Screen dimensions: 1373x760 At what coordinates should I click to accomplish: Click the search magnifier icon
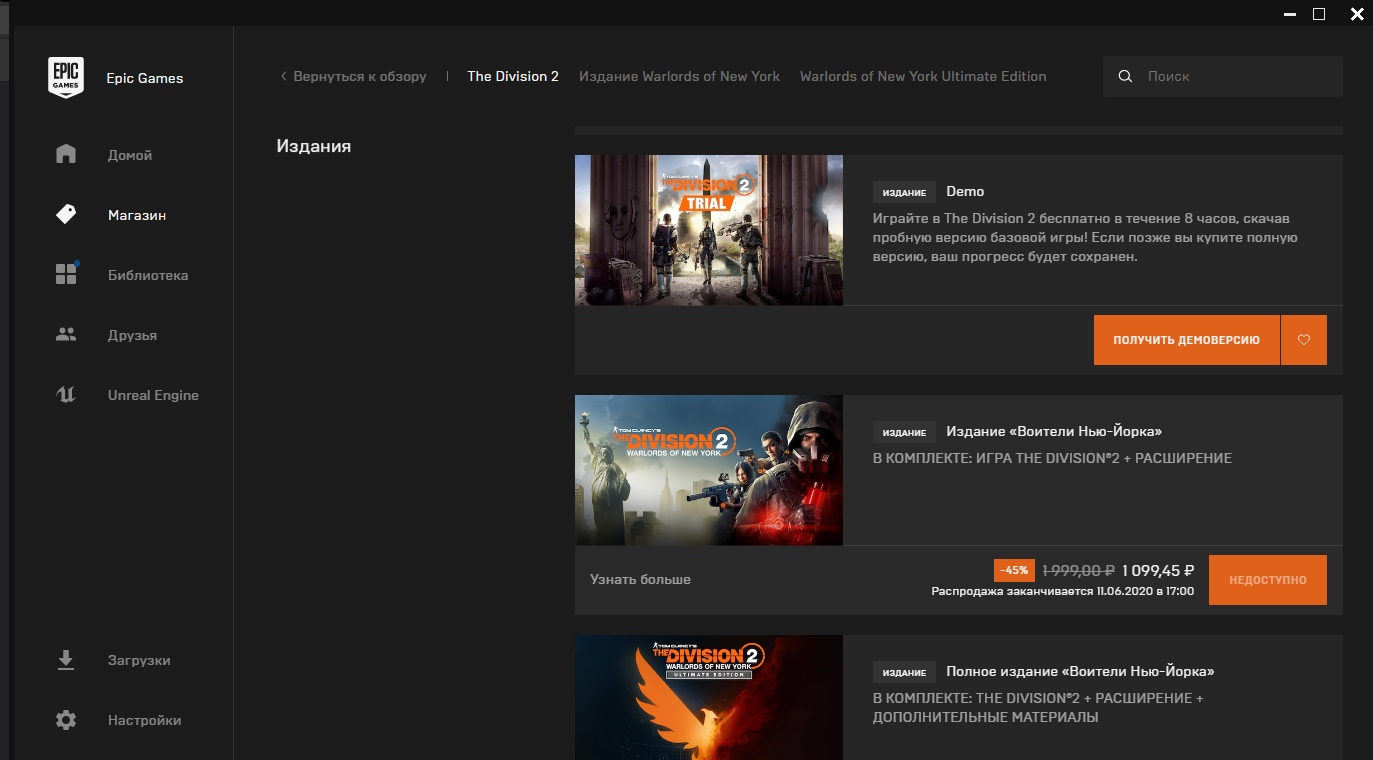pyautogui.click(x=1126, y=76)
